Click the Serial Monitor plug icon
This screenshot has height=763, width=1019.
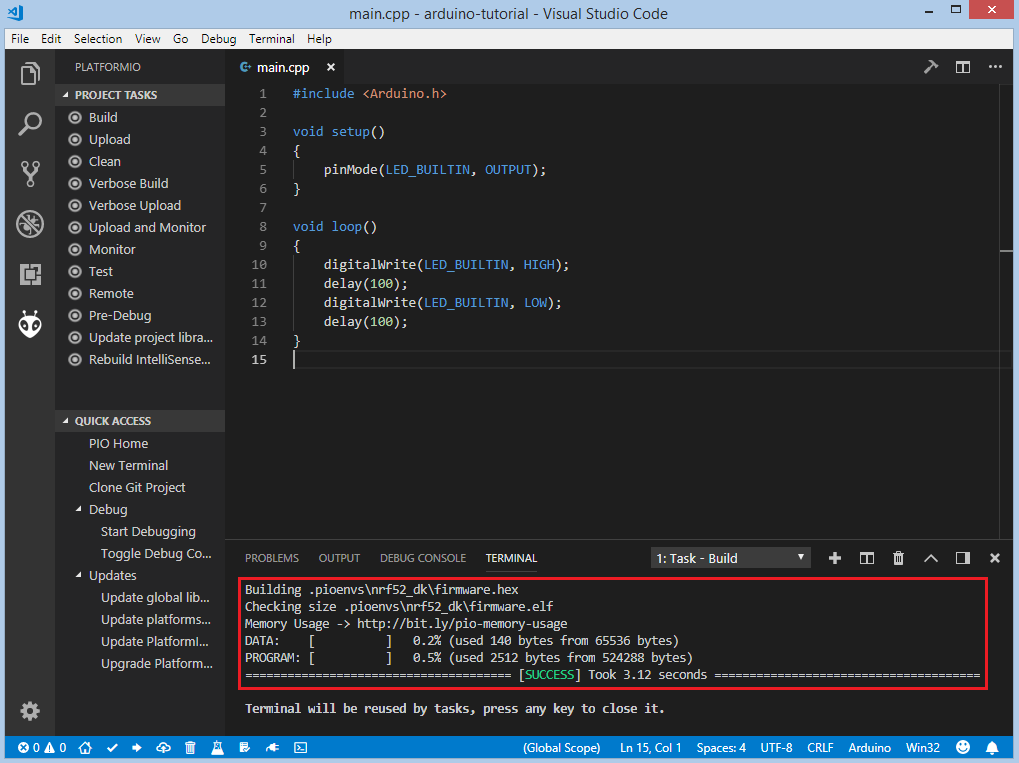coord(272,748)
